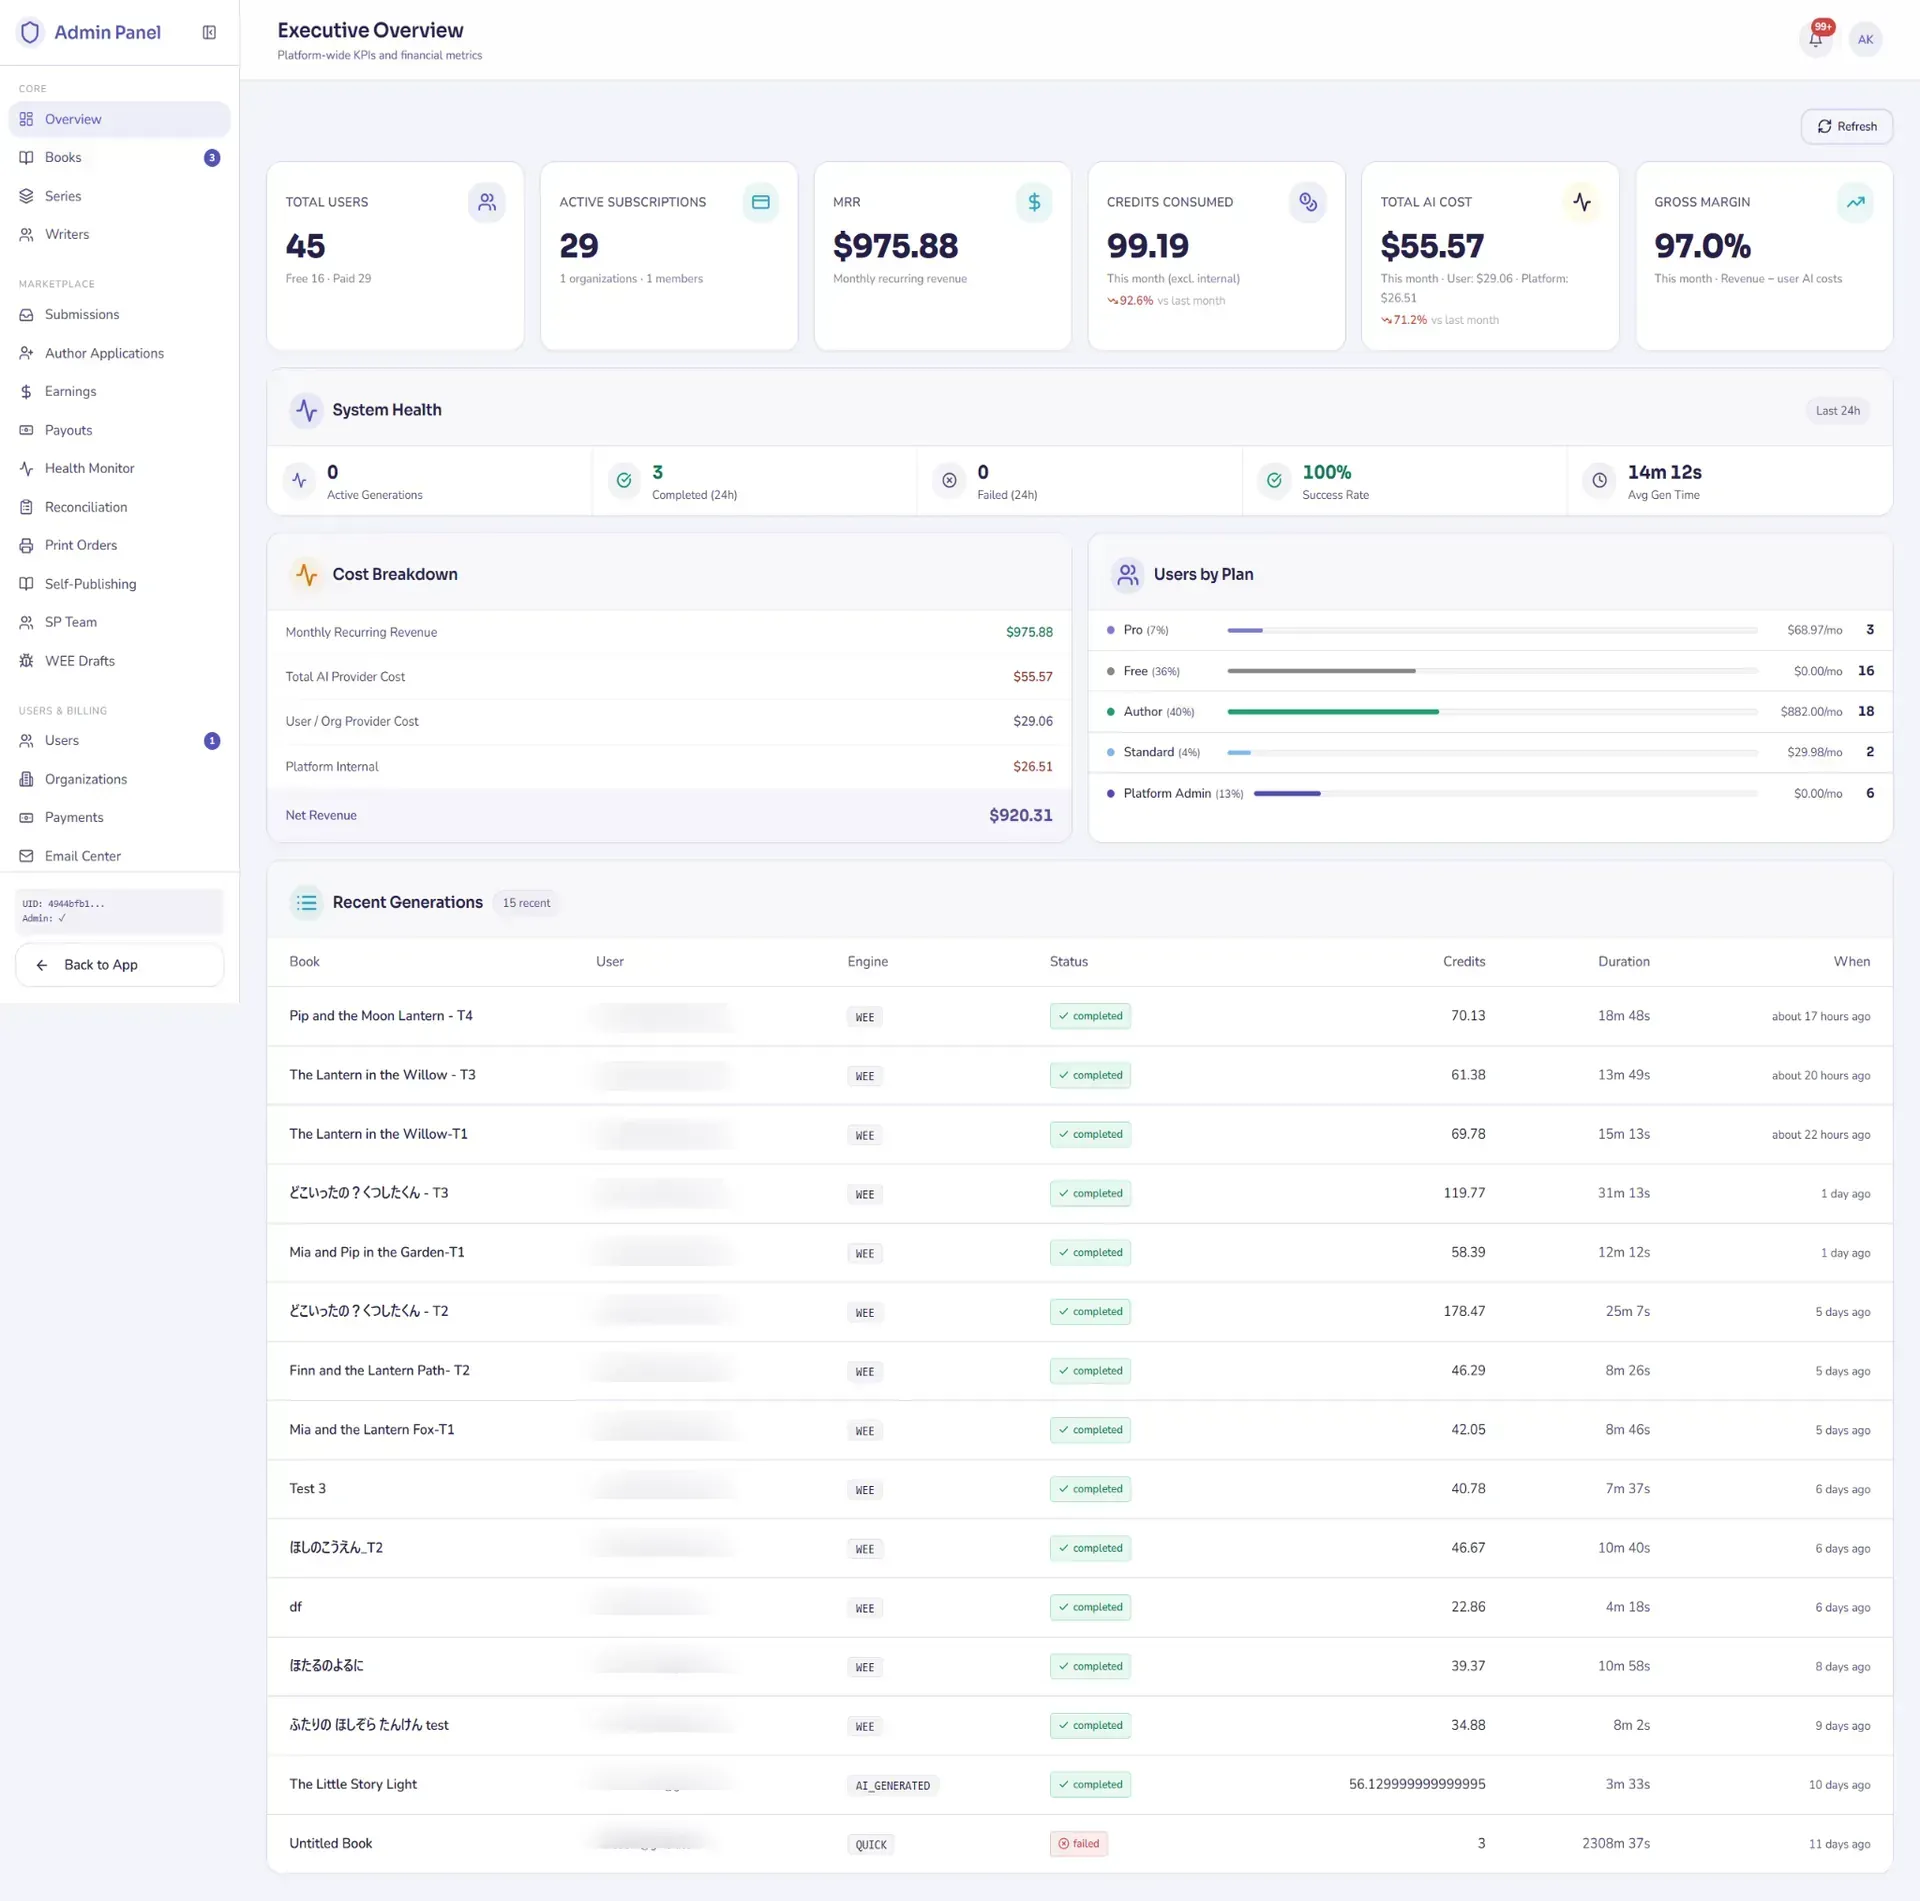1920x1901 pixels.
Task: Click the Active Subscriptions card icon
Action: [760, 202]
